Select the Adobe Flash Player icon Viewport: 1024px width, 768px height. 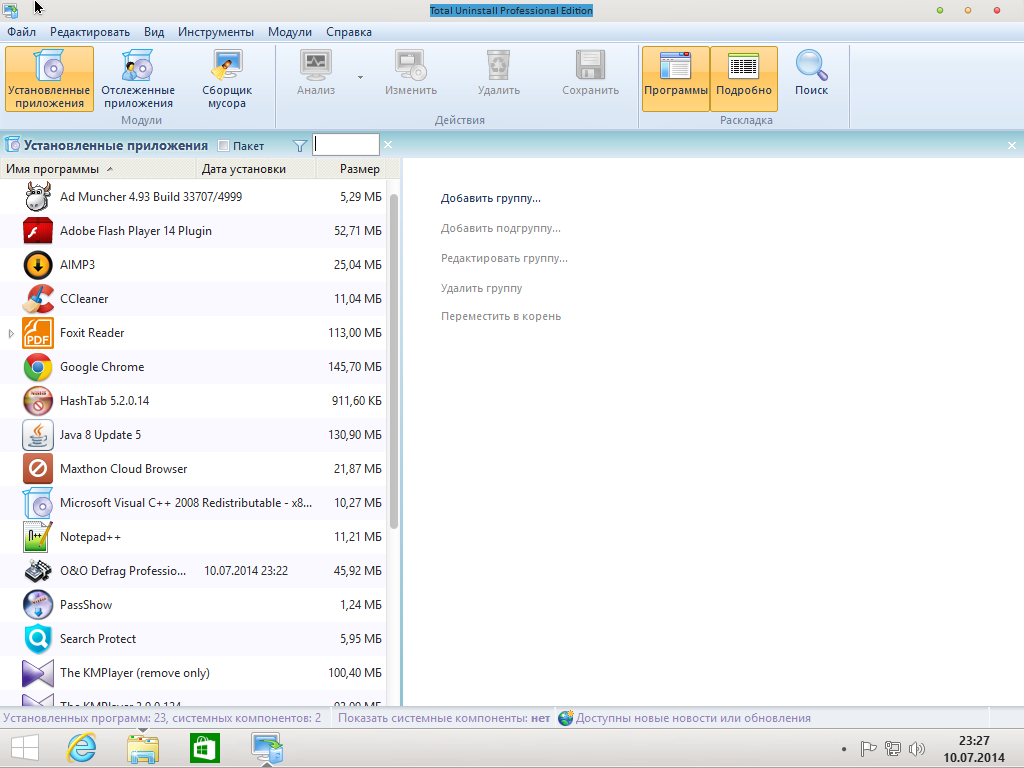tap(38, 231)
